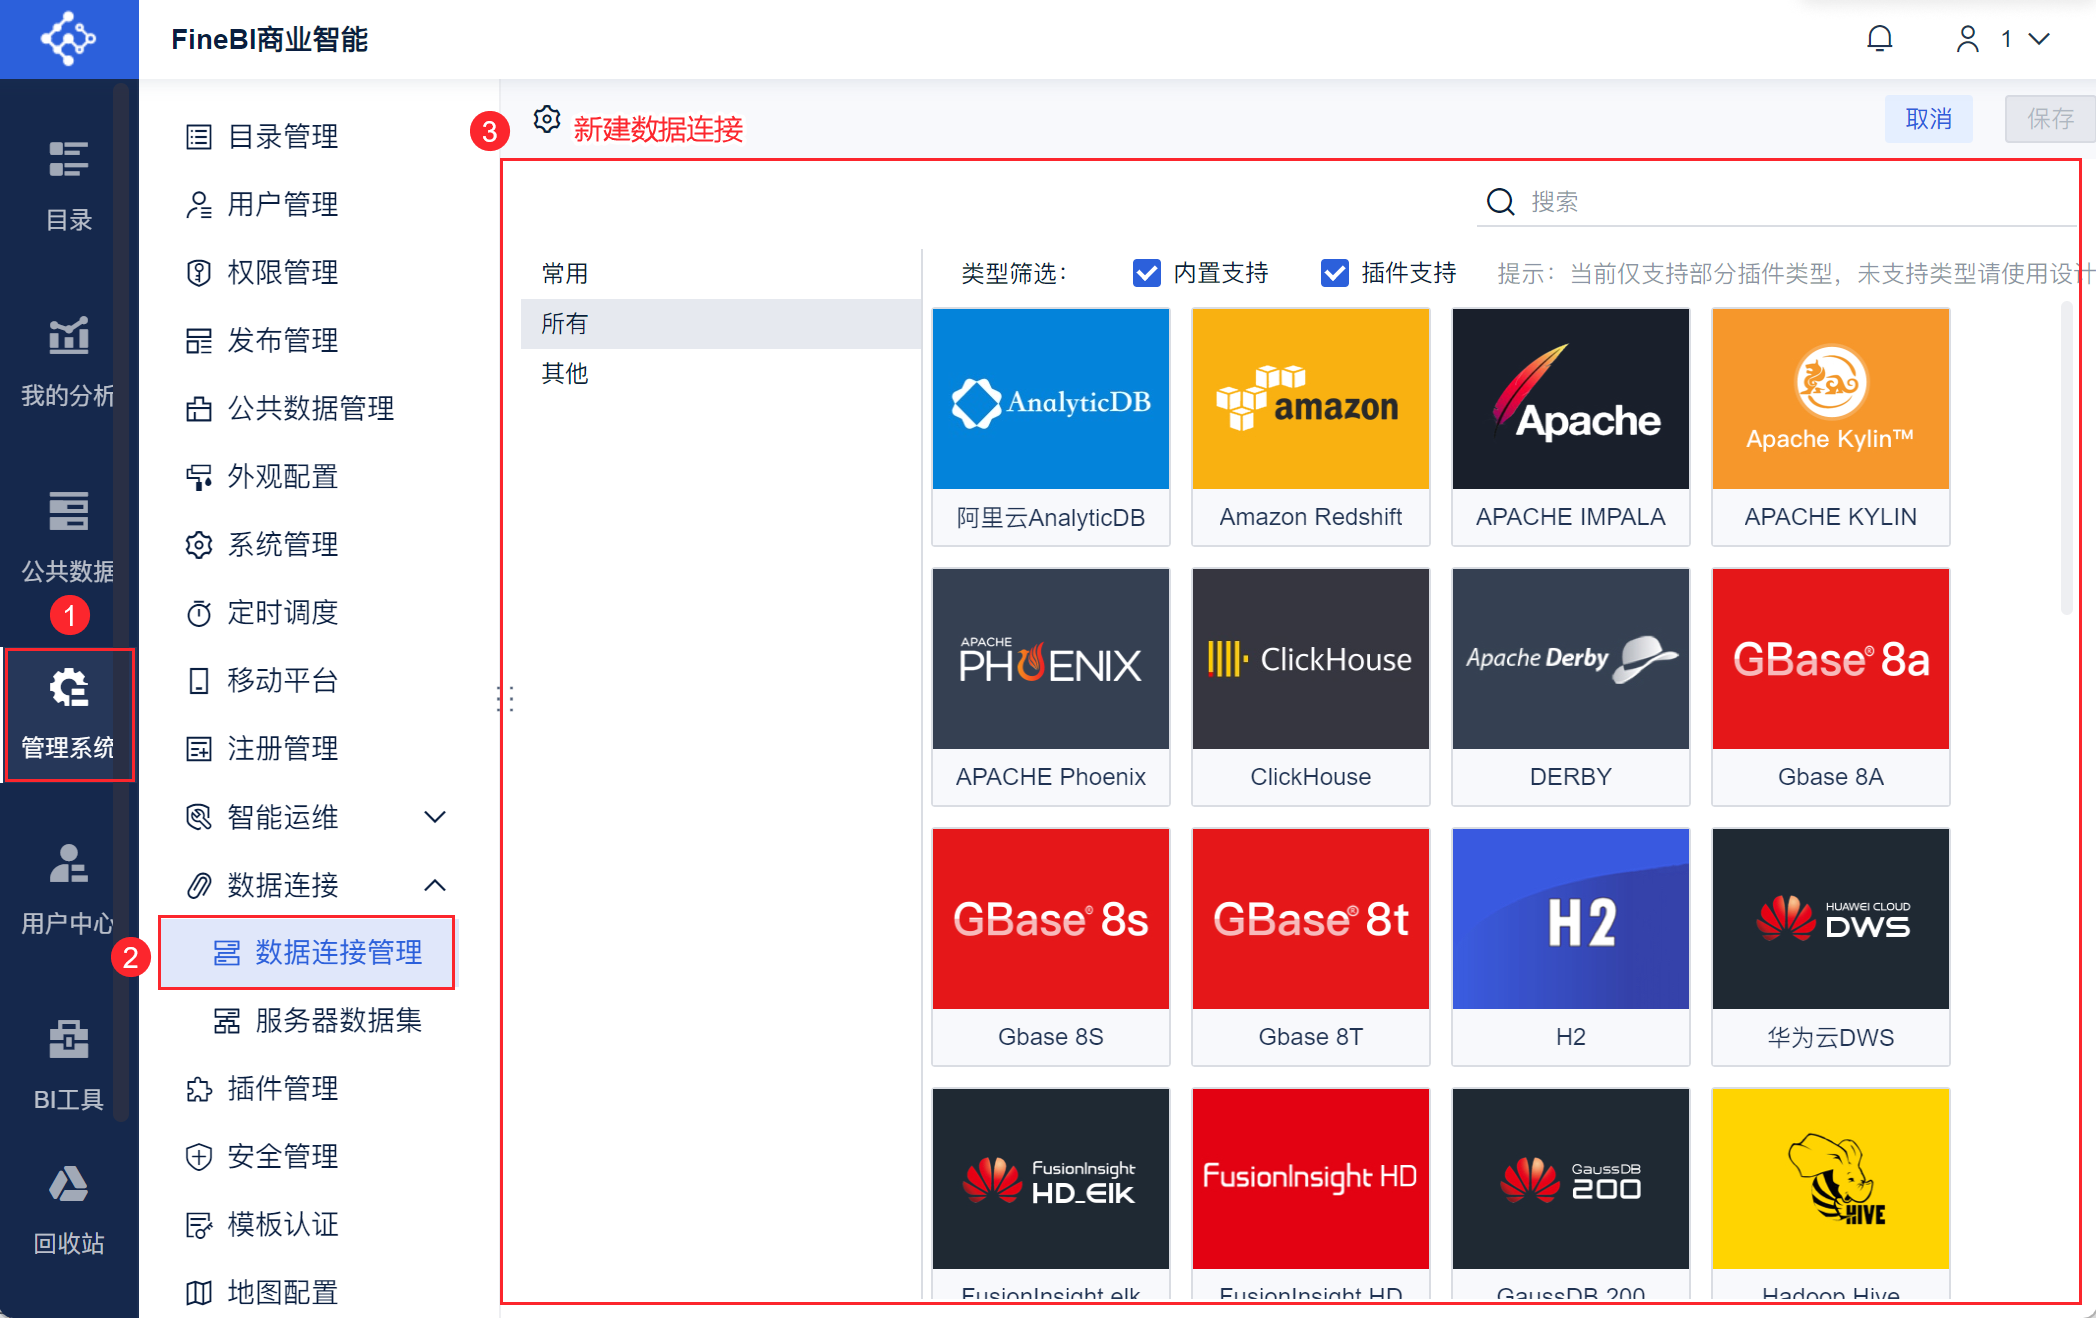
Task: Open the BI工具 sidebar section
Action: pyautogui.click(x=68, y=1063)
